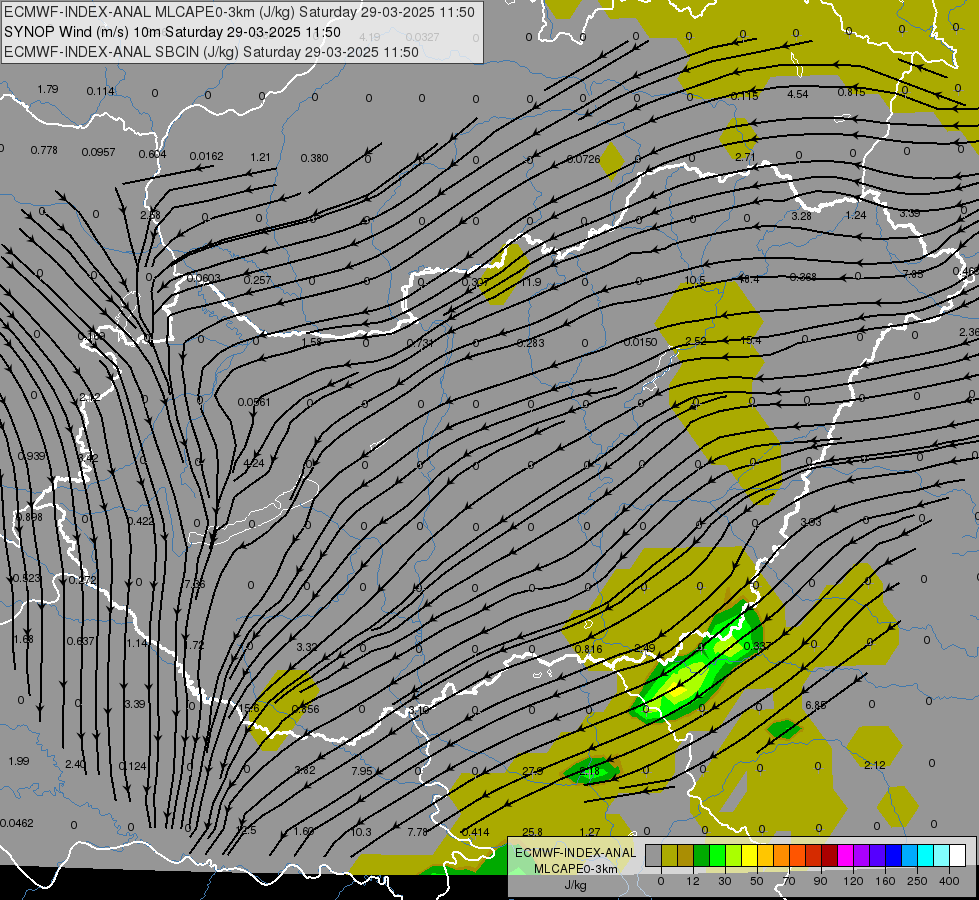Click legend scale label 400
This screenshot has height=900, width=979.
click(x=949, y=881)
